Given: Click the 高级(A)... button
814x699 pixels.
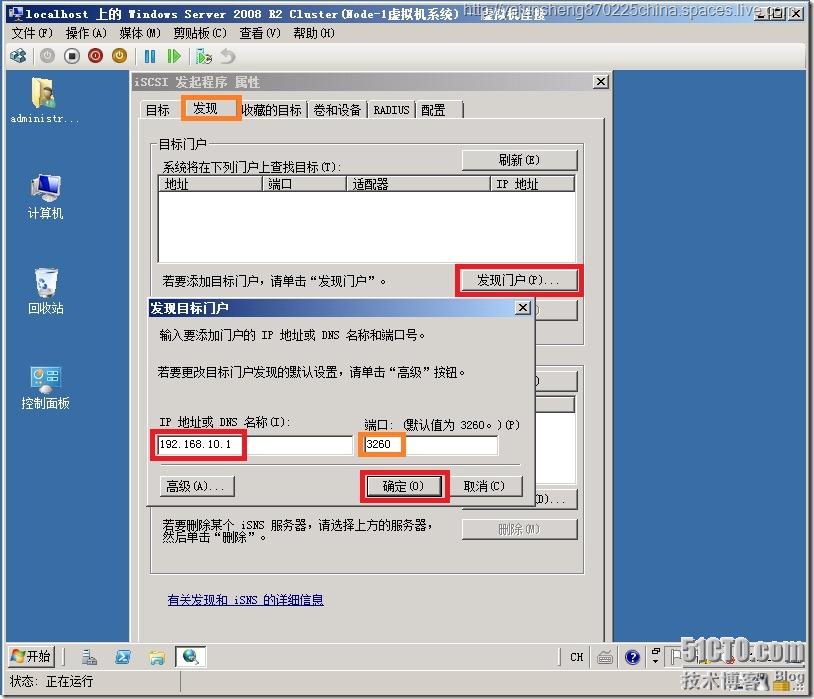Looking at the screenshot, I should (x=197, y=487).
